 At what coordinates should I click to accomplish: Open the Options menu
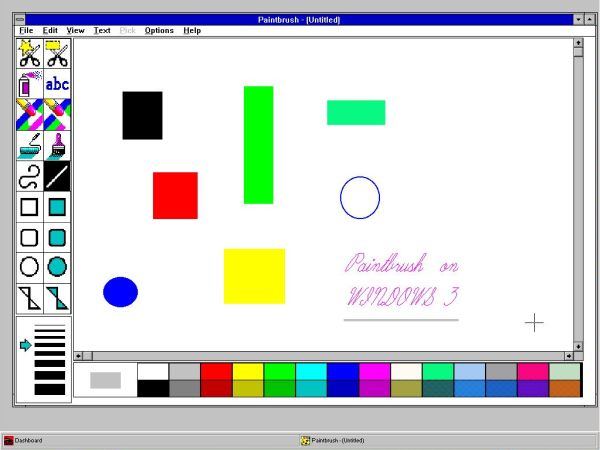159,31
